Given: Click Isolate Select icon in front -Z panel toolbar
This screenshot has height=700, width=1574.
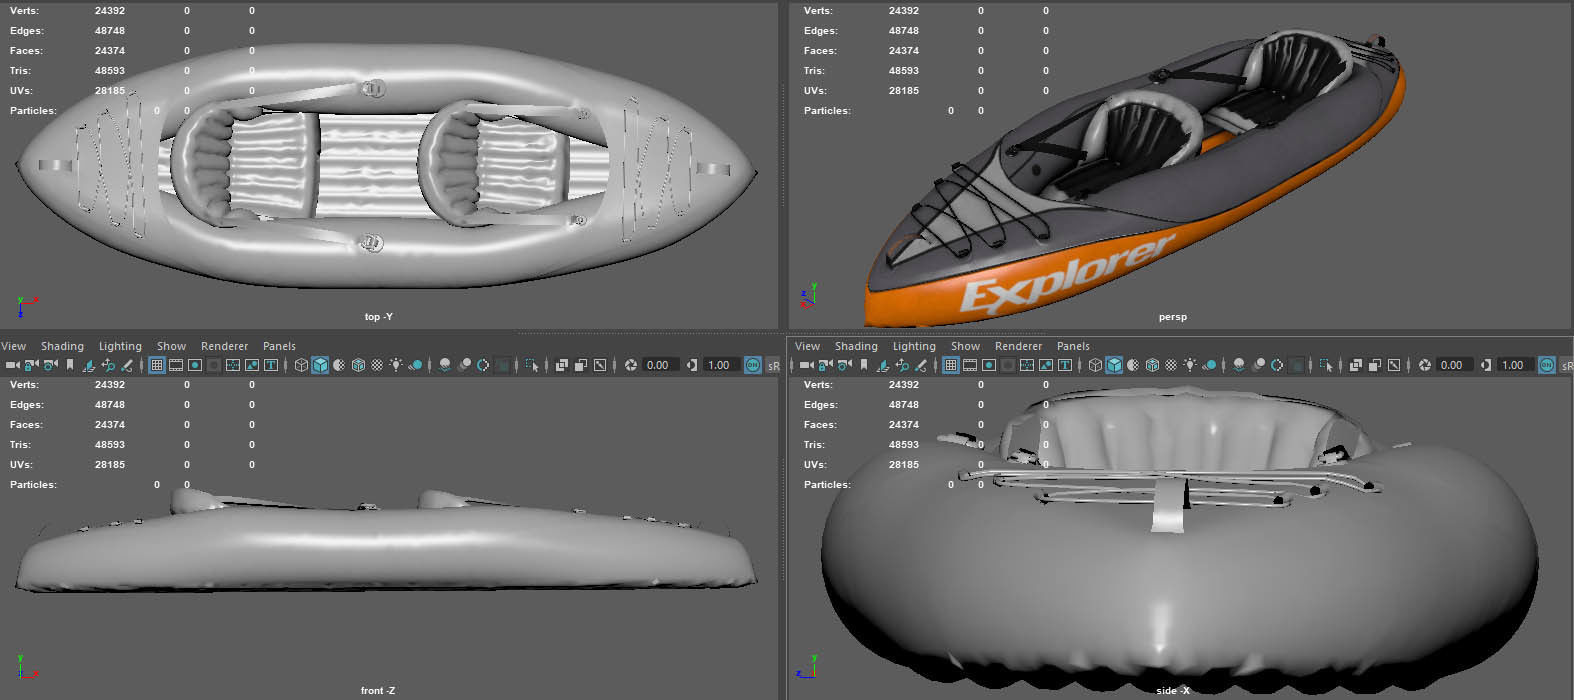Looking at the screenshot, I should point(532,365).
